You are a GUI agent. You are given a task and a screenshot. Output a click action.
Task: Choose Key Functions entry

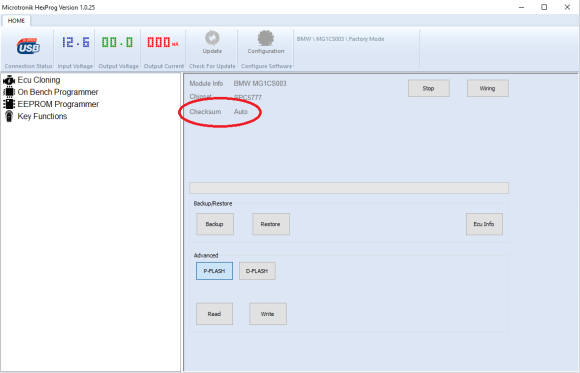pyautogui.click(x=42, y=116)
